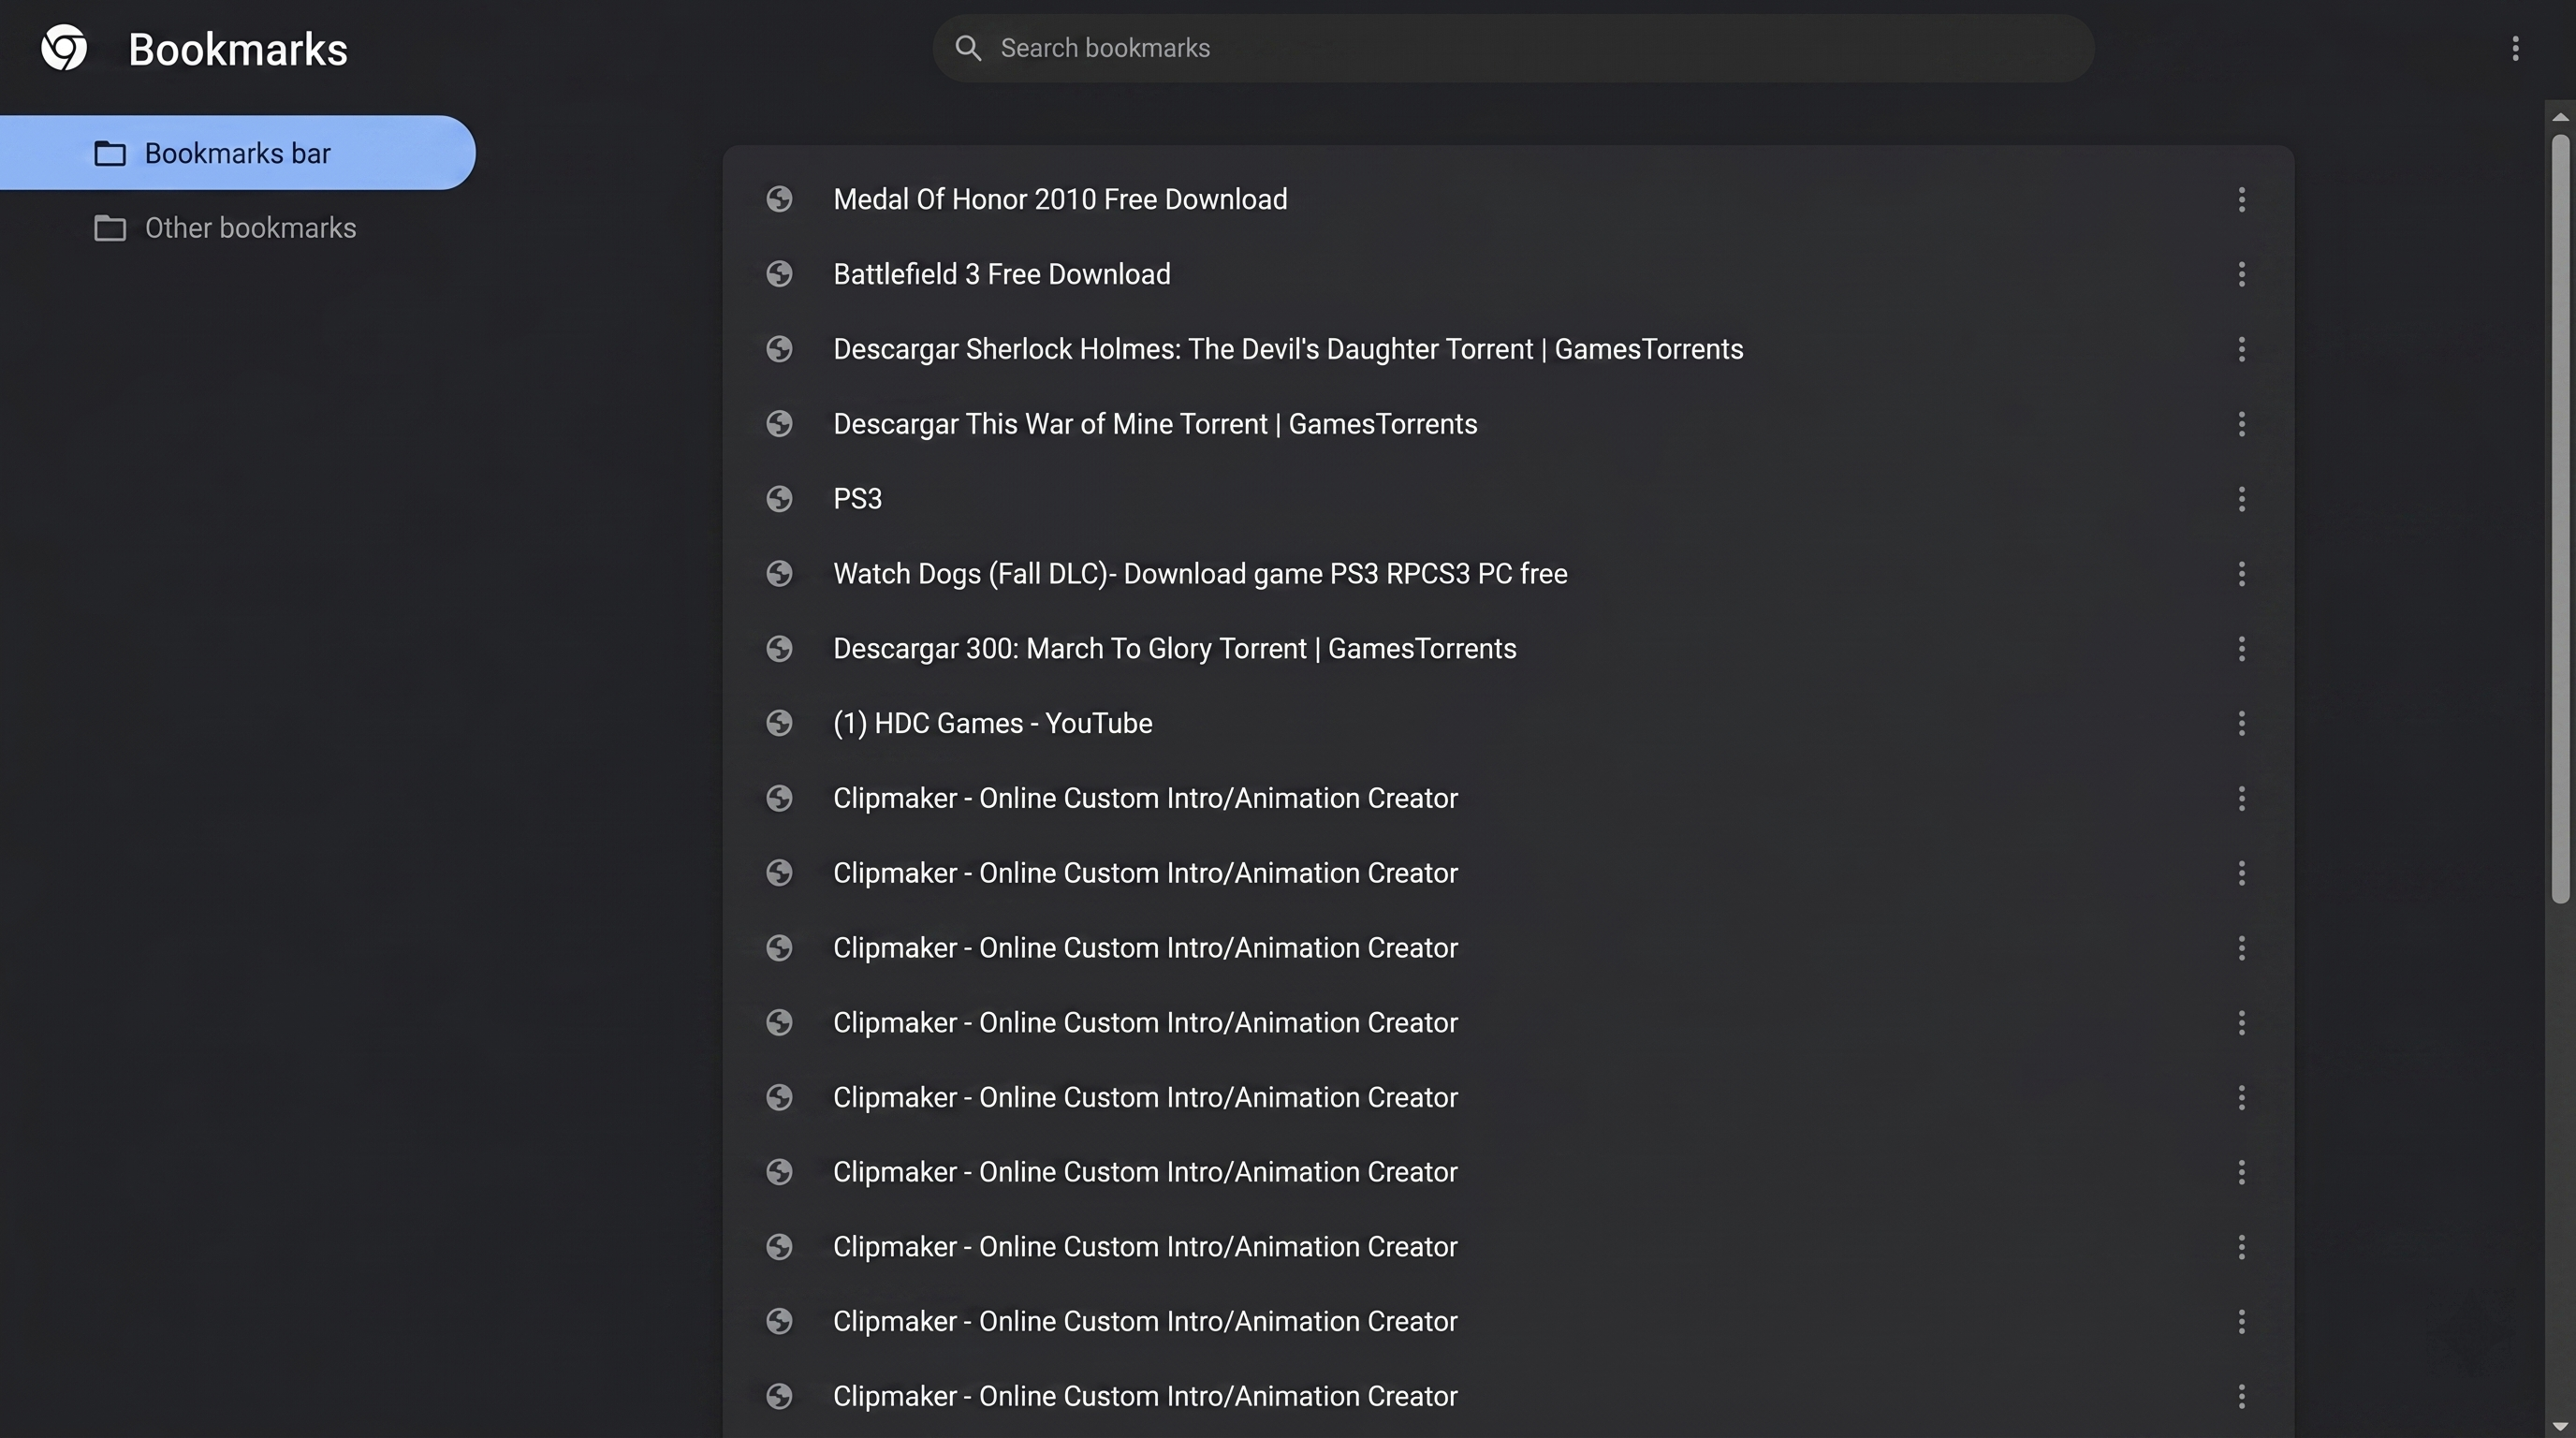Open more actions for Sherlock Holmes bookmark
Screen dimensions: 2576x1438
pos(2241,349)
